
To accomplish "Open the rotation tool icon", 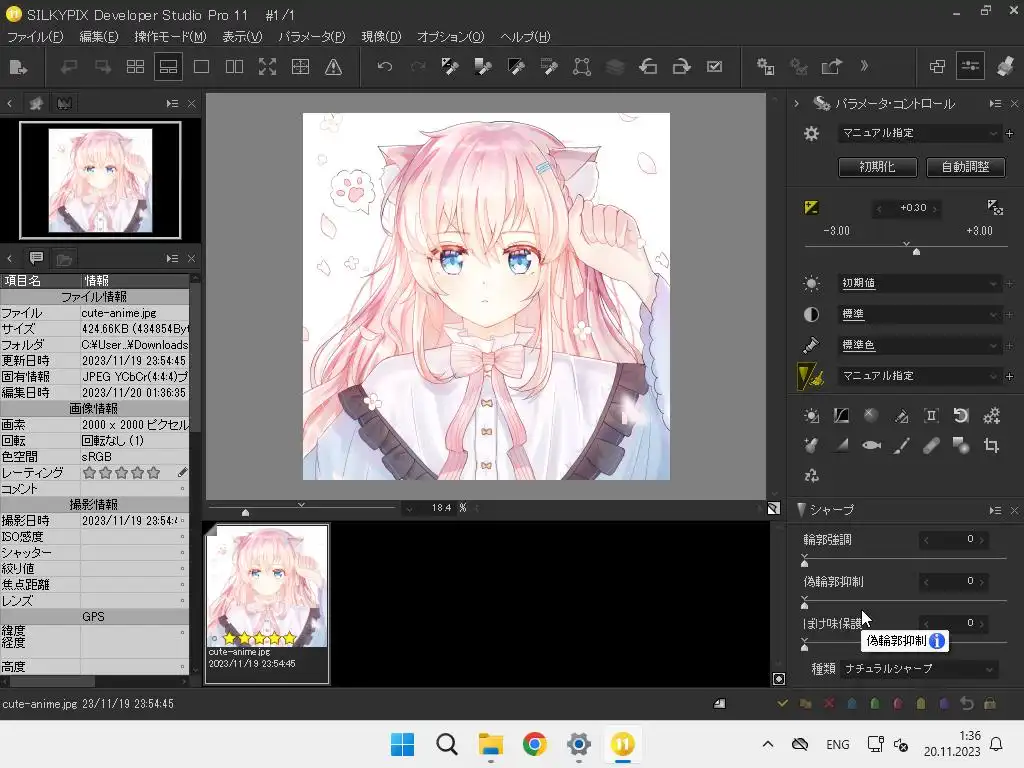I will point(961,415).
